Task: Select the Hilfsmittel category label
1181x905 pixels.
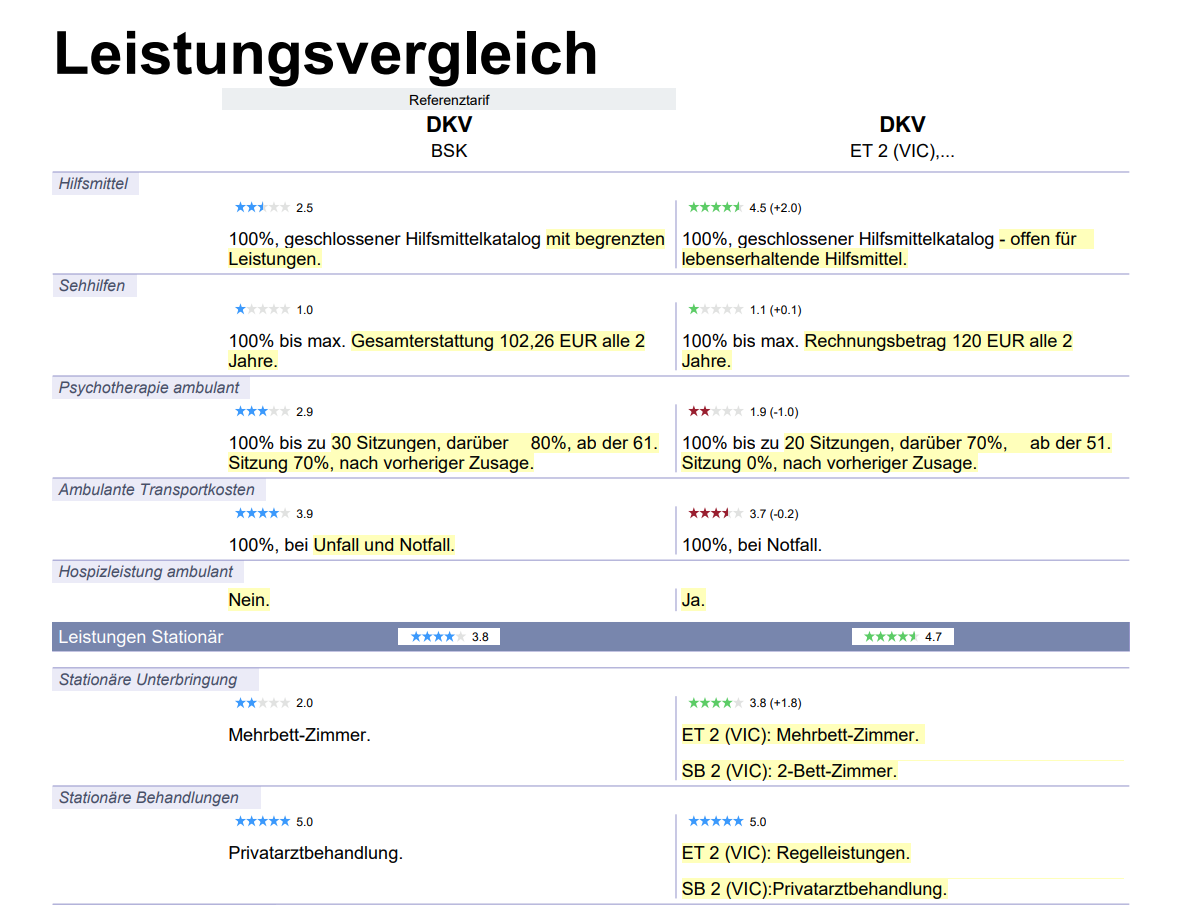Action: pyautogui.click(x=93, y=184)
